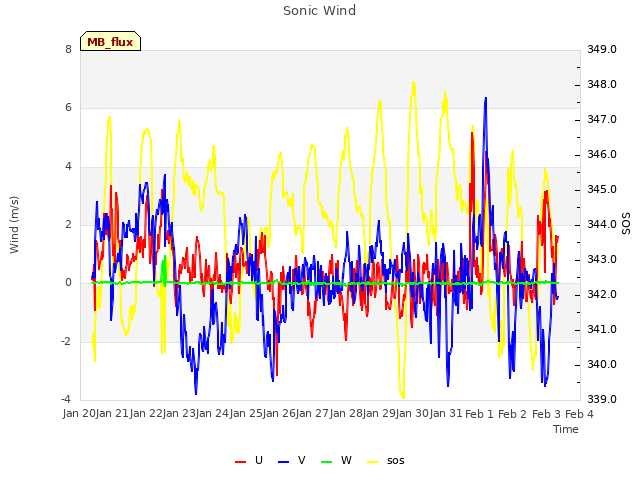Click the 347.0 right axis value
Viewport: 640px width, 480px height.
pos(602,120)
